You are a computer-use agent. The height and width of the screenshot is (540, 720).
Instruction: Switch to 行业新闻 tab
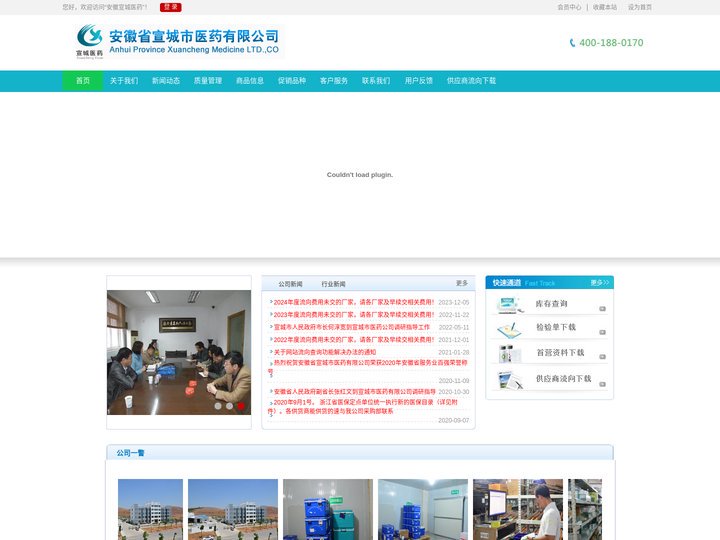coord(333,284)
